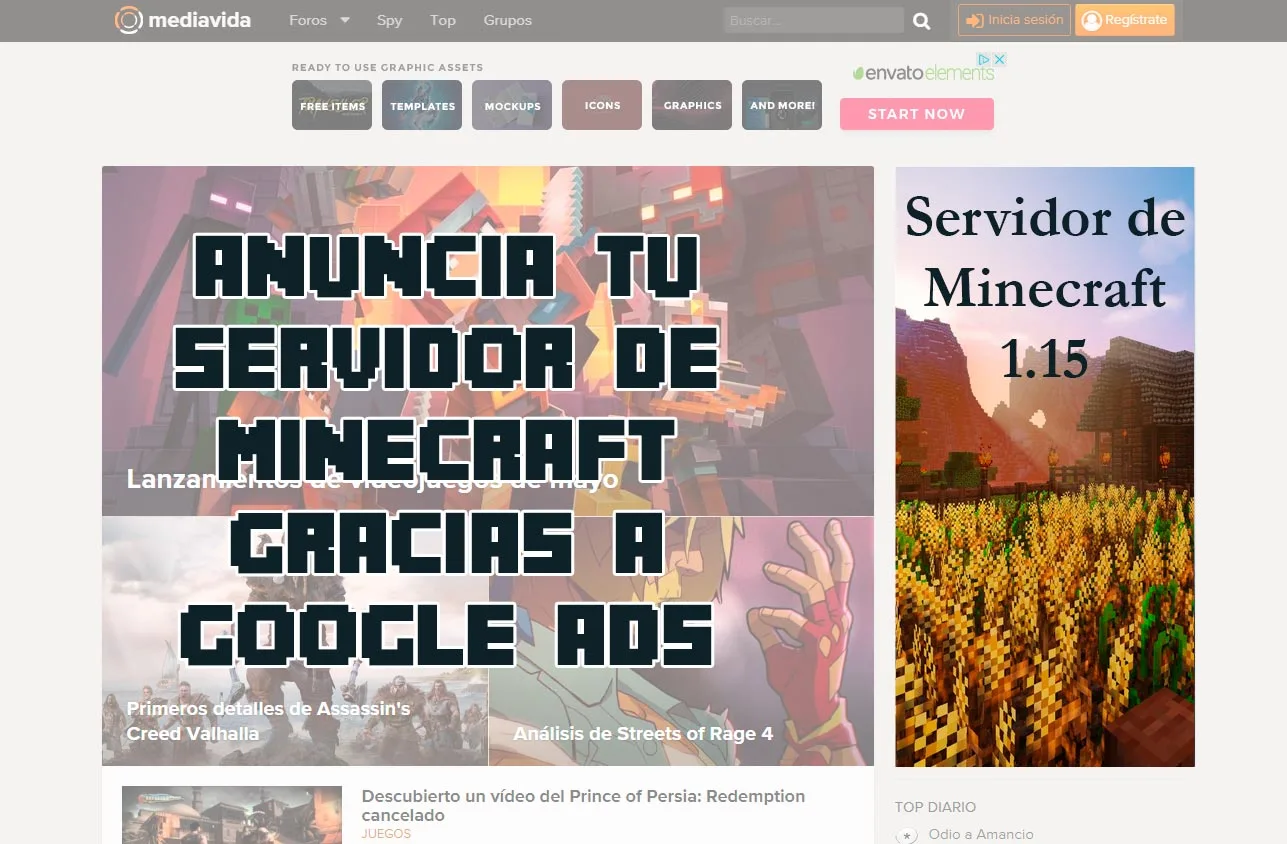Click the JUEGOS category tag
The width and height of the screenshot is (1287, 844).
tap(386, 834)
